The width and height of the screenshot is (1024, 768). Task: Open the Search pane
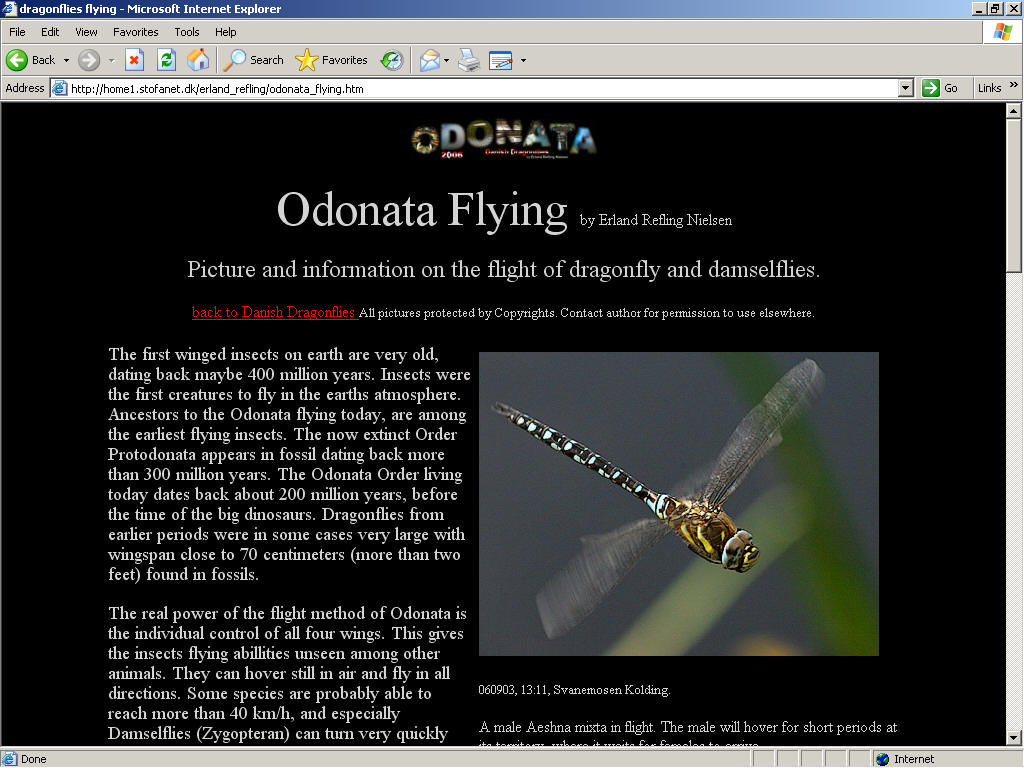pyautogui.click(x=254, y=60)
